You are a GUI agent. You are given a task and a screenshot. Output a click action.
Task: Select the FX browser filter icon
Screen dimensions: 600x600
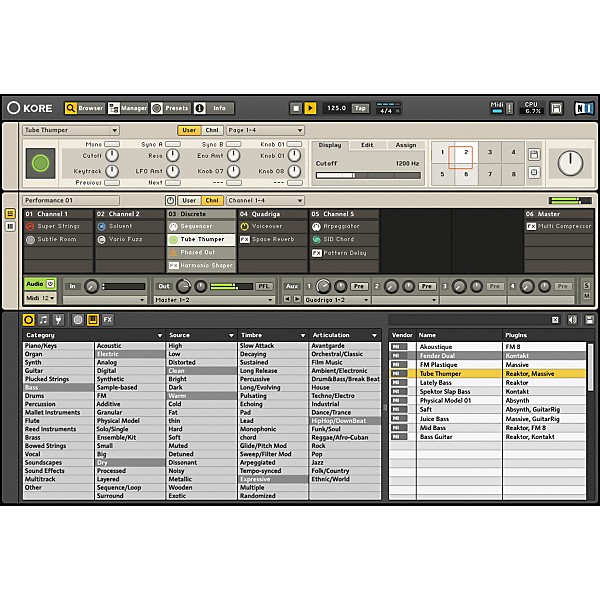(x=108, y=320)
